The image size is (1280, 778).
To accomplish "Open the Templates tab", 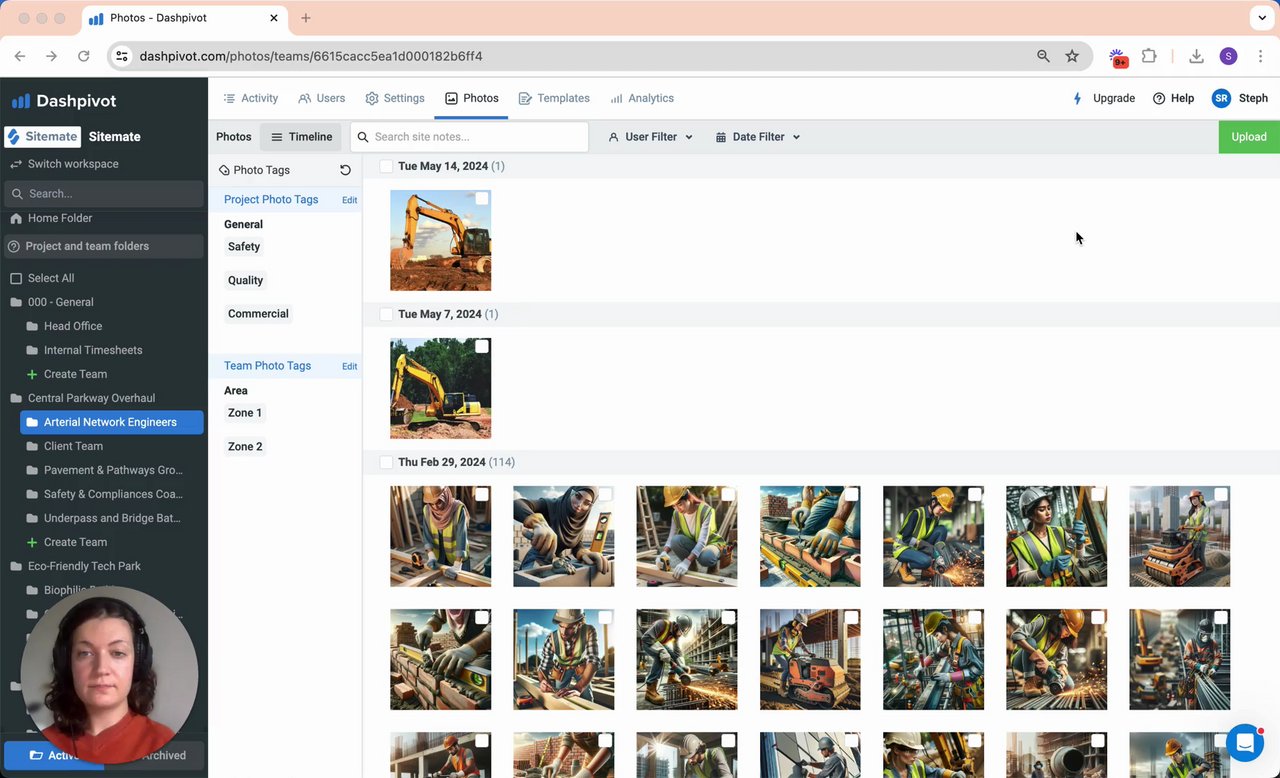I will coord(553,98).
